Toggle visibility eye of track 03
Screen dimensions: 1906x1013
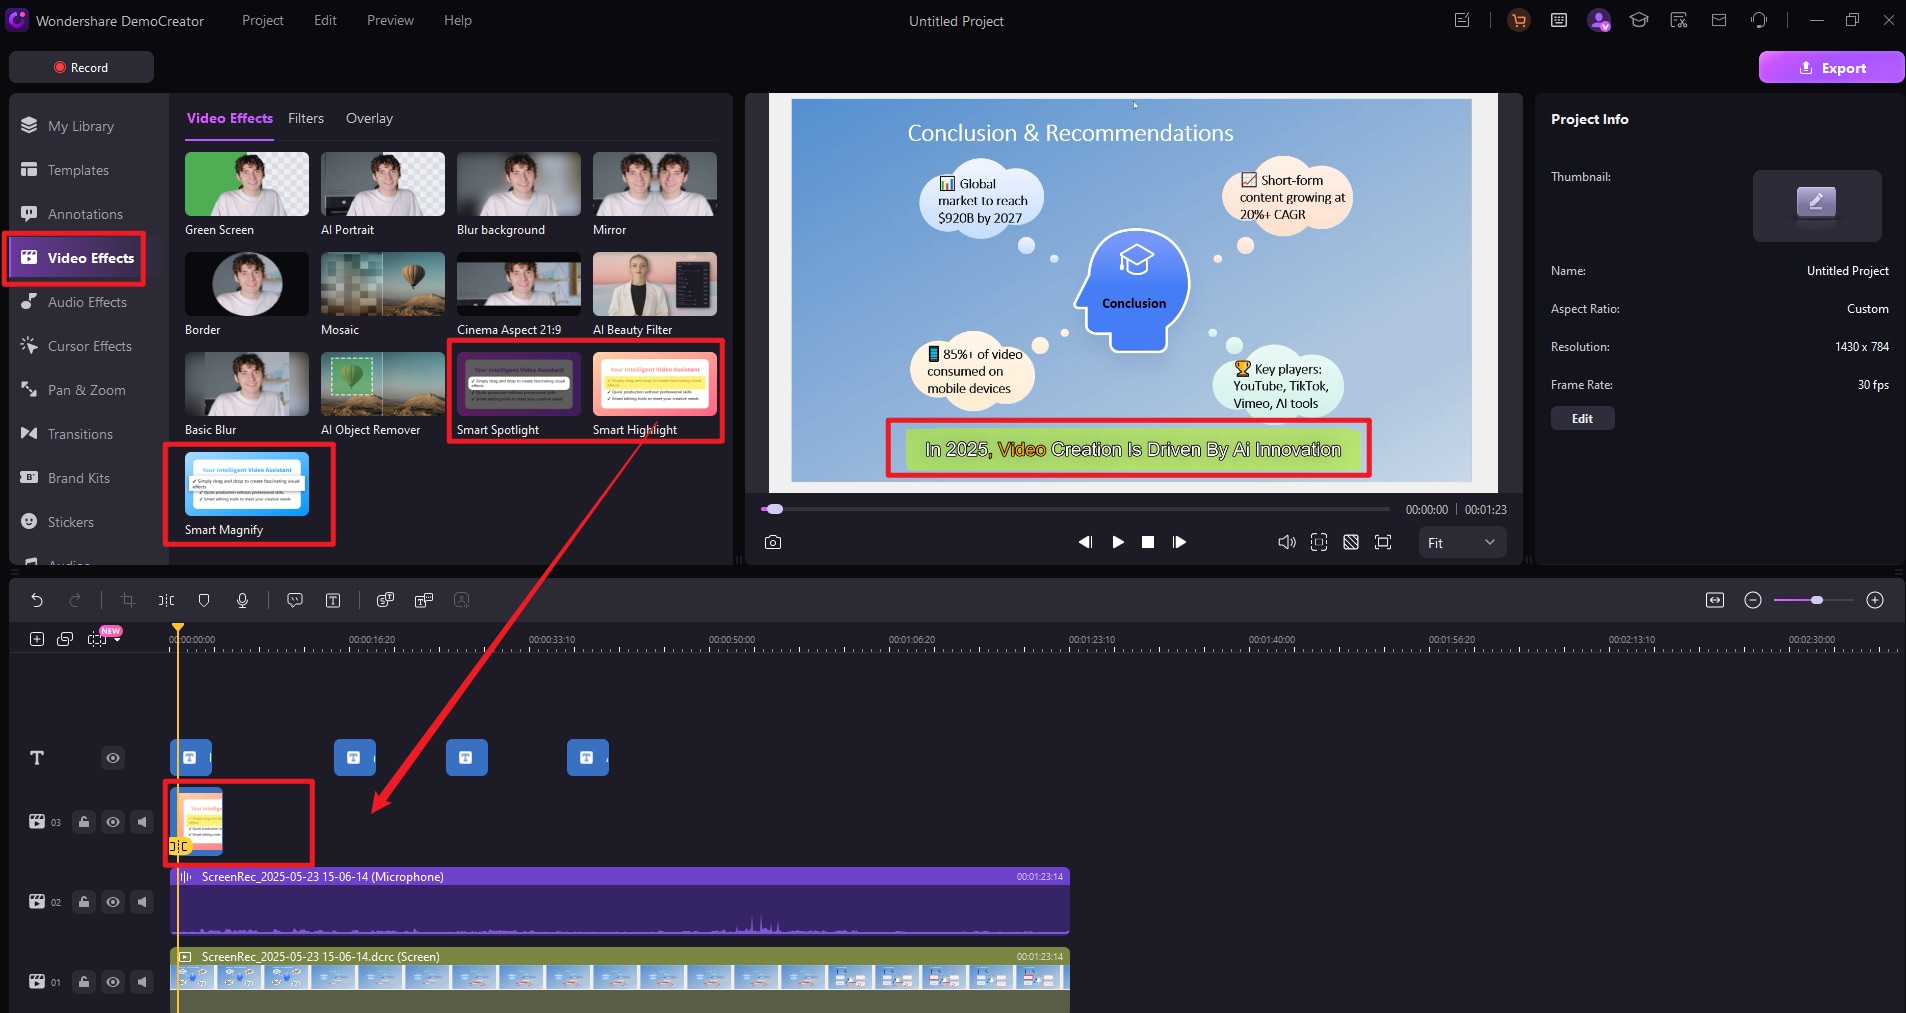(113, 822)
